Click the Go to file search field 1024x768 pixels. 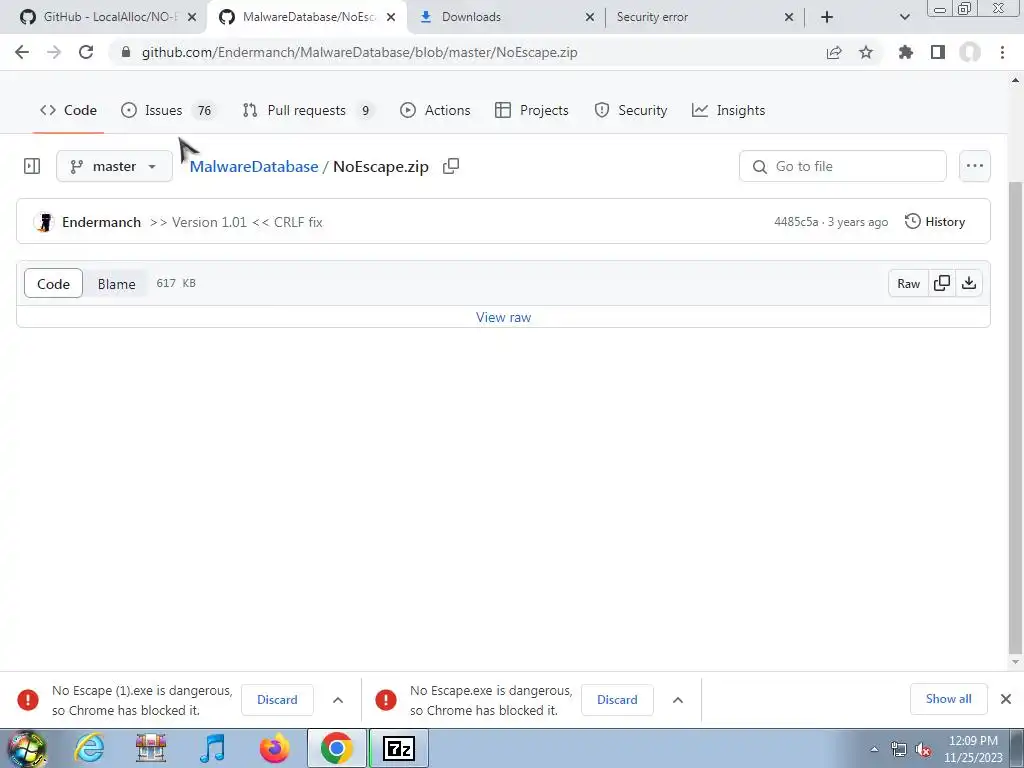click(x=842, y=167)
